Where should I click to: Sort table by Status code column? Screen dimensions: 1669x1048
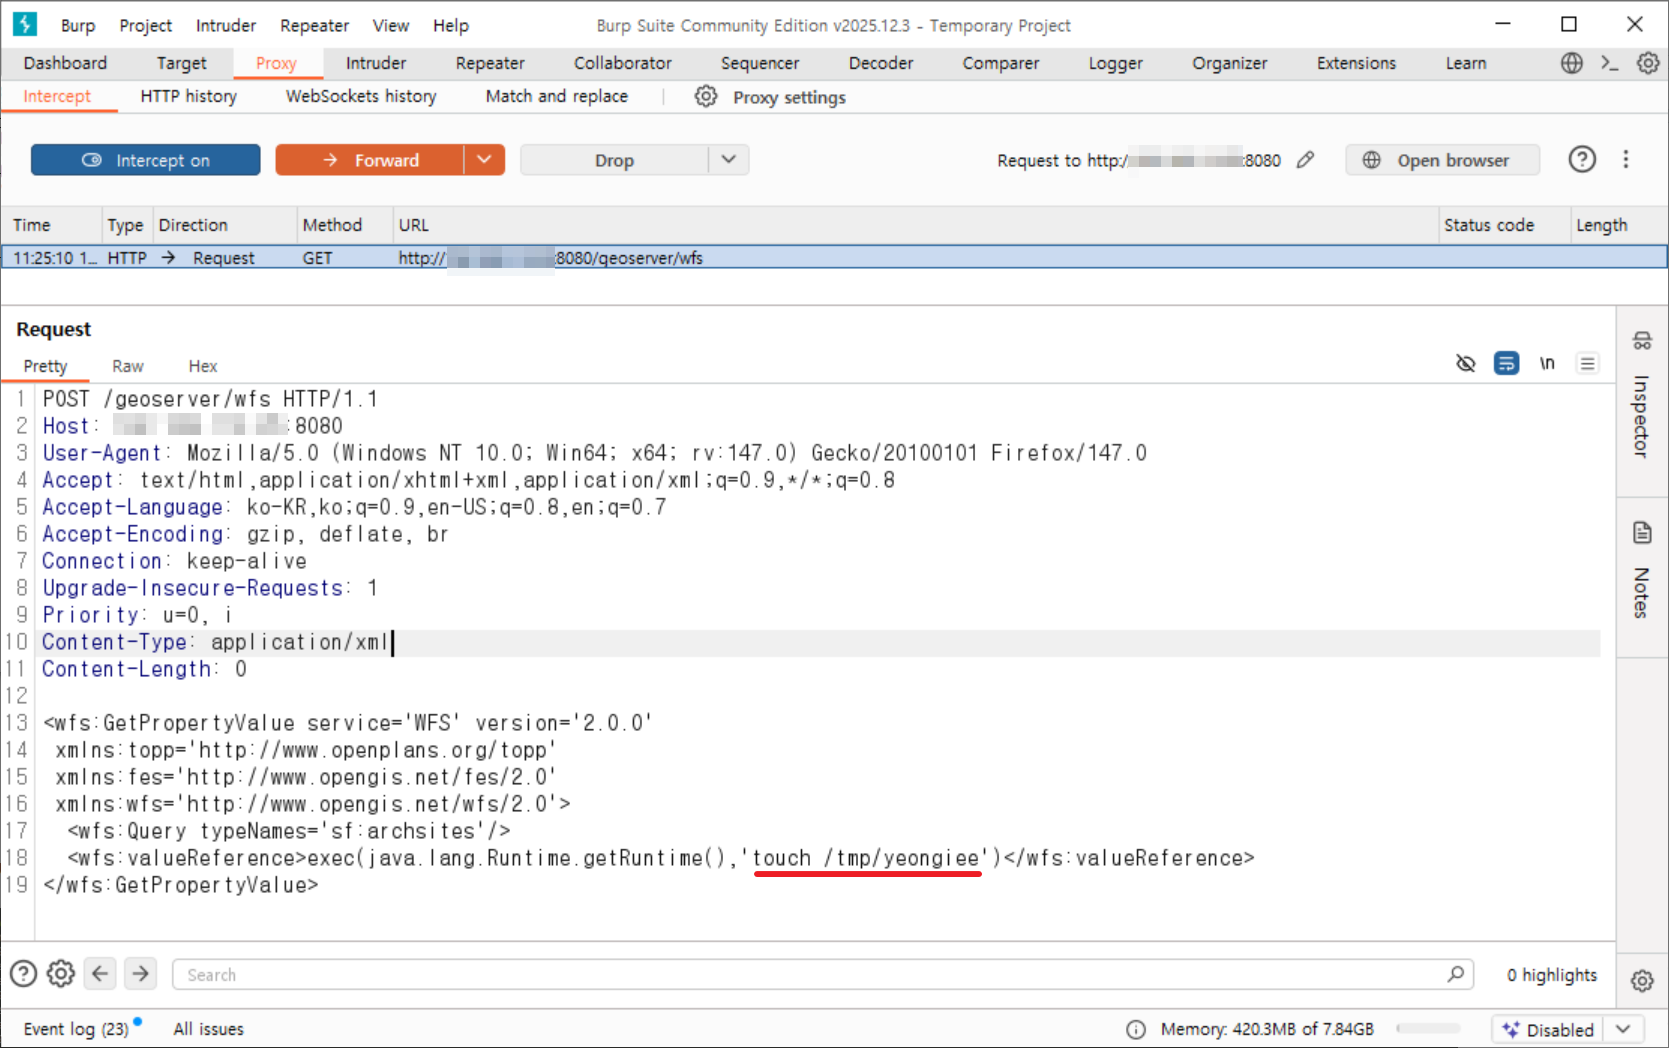pyautogui.click(x=1502, y=225)
